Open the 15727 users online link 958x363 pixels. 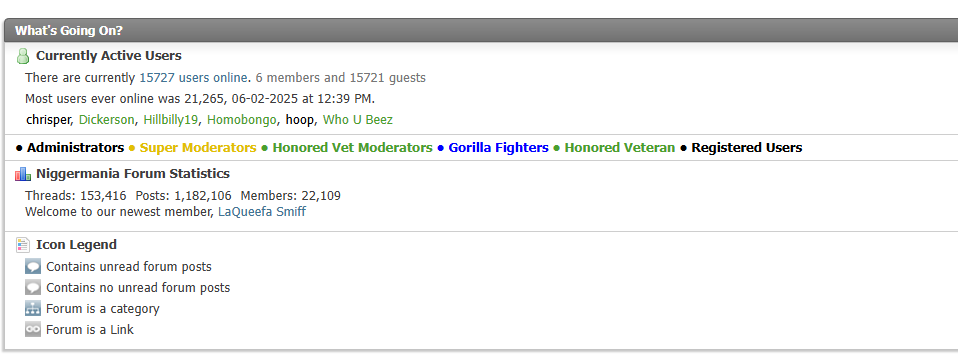(193, 78)
